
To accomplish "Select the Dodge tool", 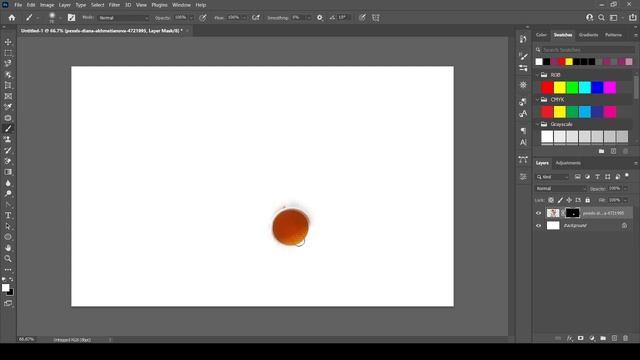I will click(x=8, y=193).
